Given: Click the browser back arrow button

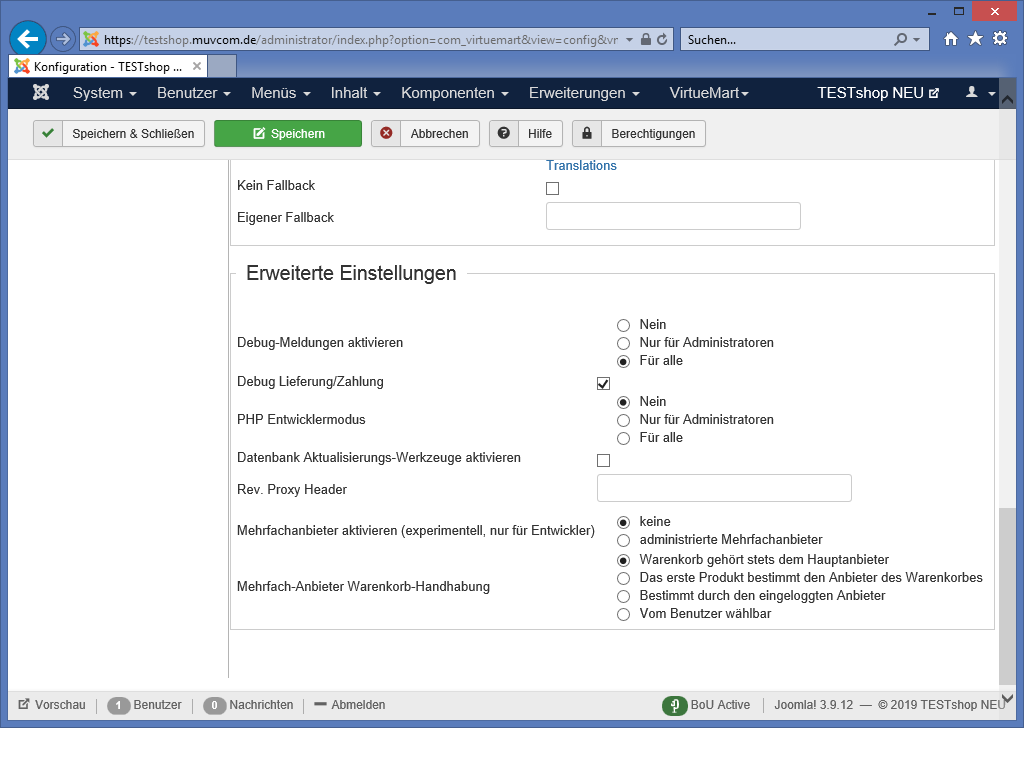Looking at the screenshot, I should (x=28, y=39).
